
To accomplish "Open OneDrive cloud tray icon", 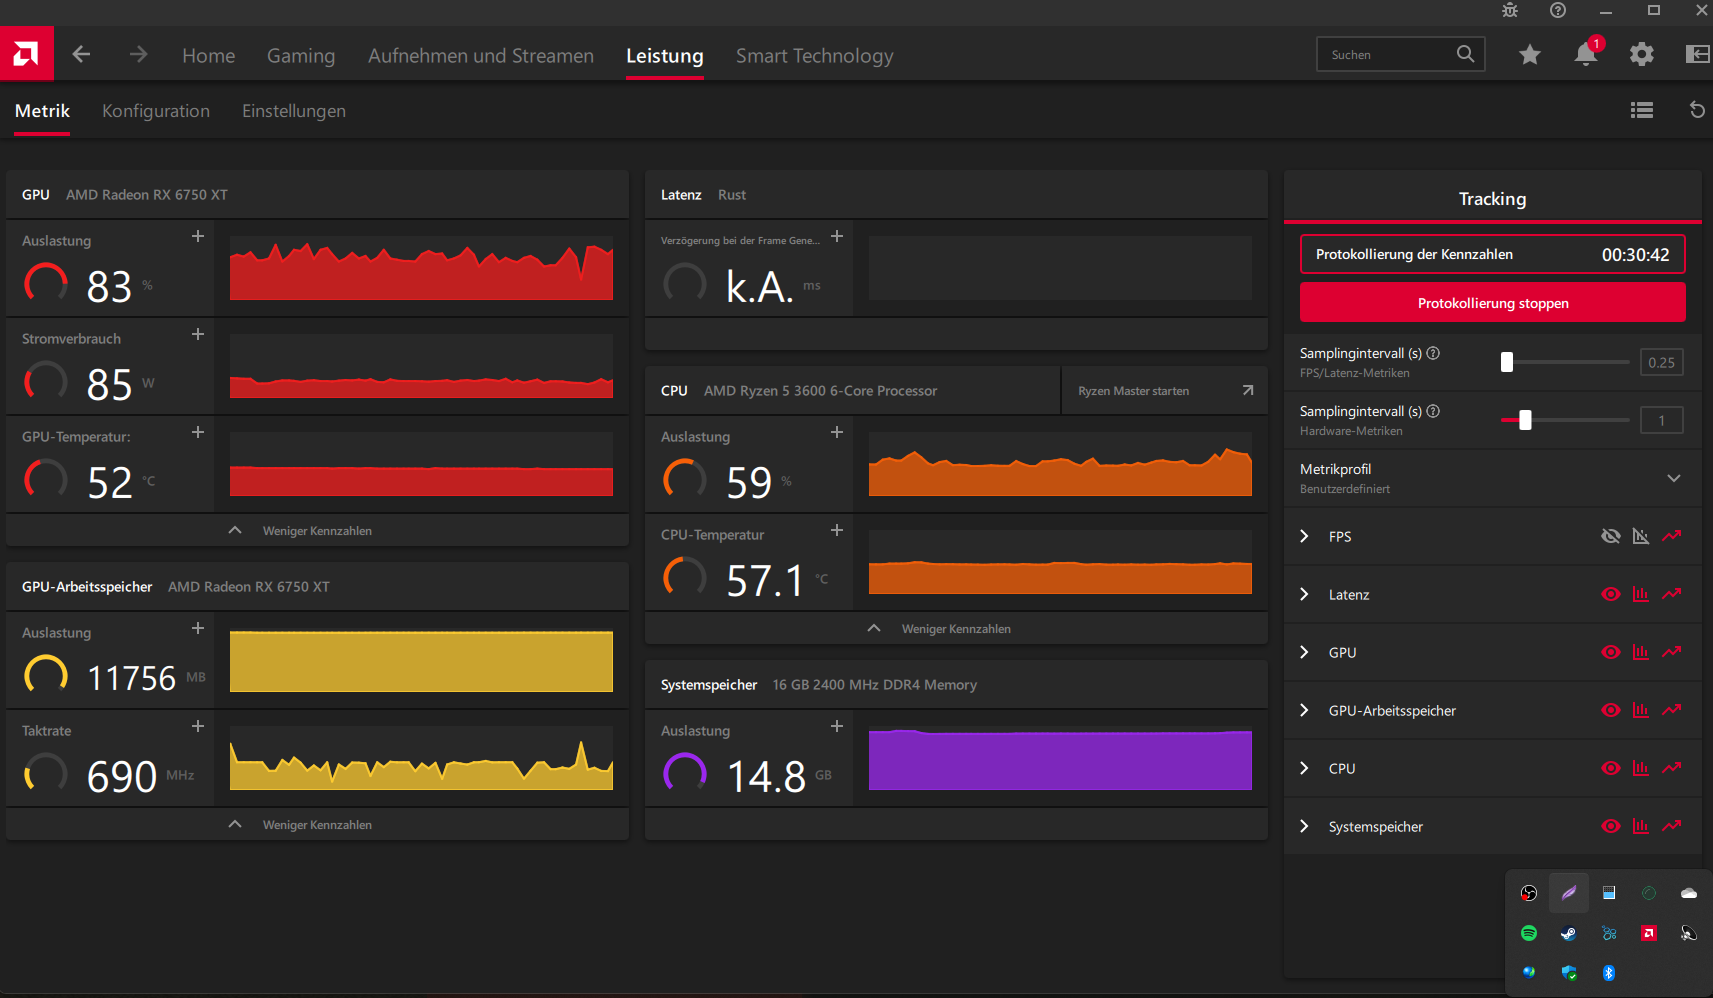I will pos(1689,893).
